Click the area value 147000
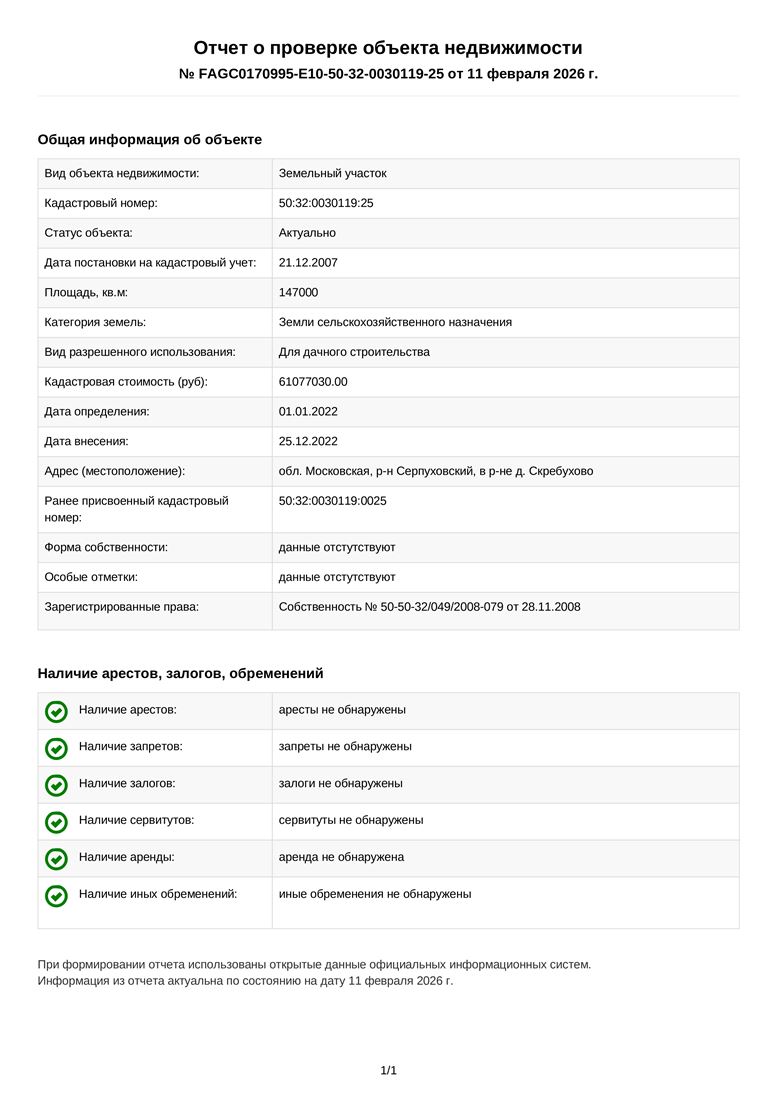This screenshot has height=1100, width=777. click(298, 292)
